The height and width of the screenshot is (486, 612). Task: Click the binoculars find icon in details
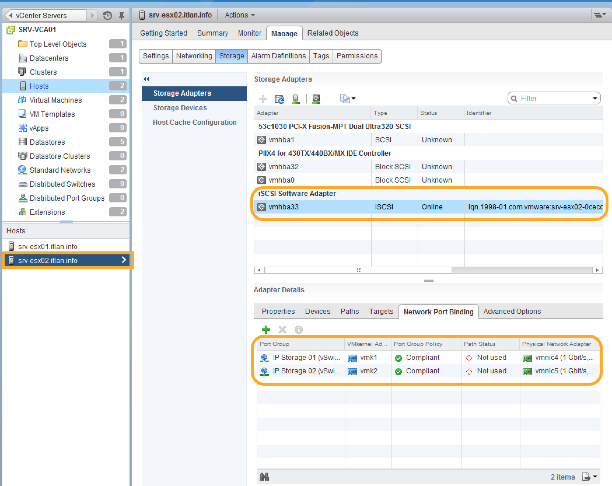click(x=263, y=475)
